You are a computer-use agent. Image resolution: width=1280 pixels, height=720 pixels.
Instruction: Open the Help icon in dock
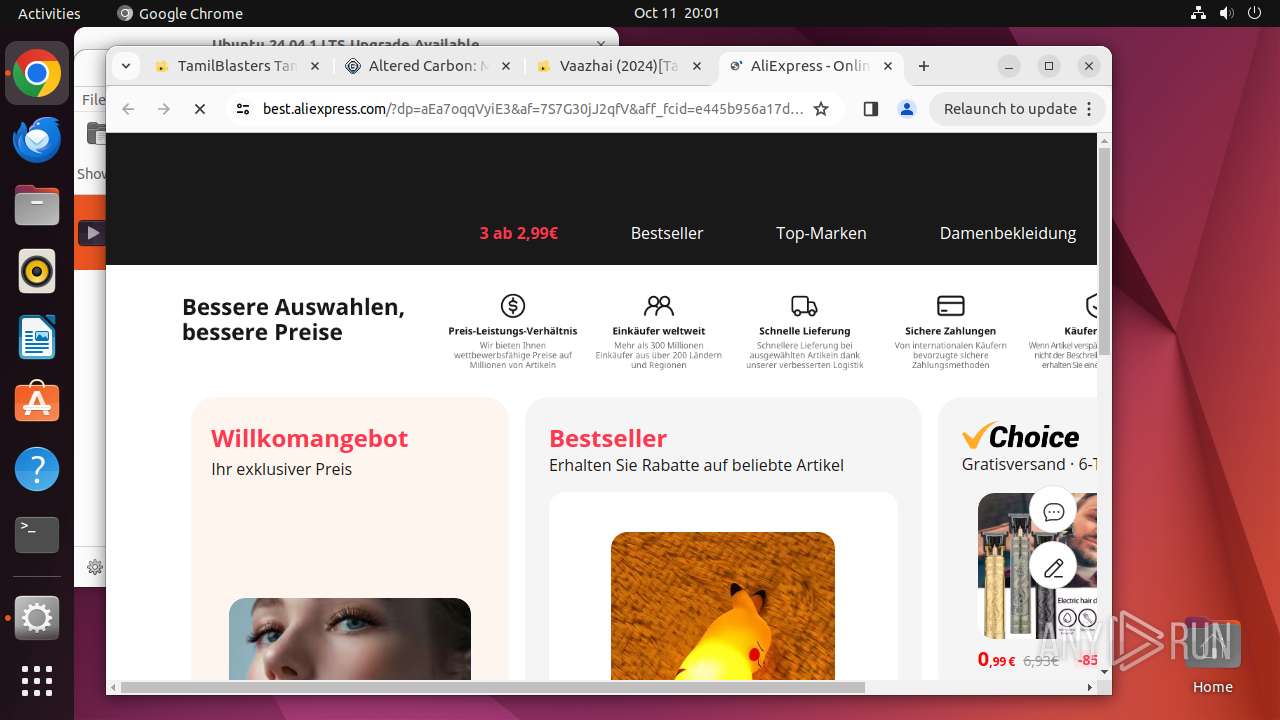(37, 469)
